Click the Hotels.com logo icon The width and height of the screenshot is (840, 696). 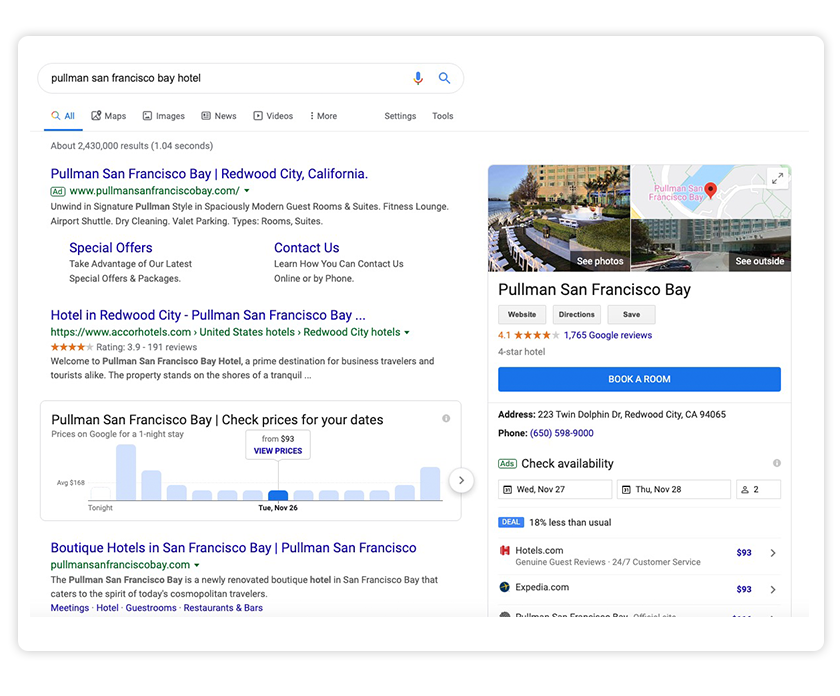[x=504, y=550]
